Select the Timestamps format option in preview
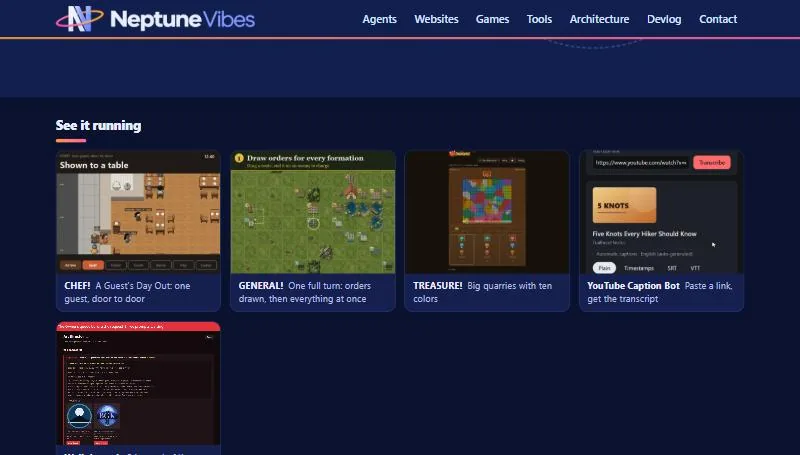This screenshot has width=800, height=455. (x=639, y=268)
